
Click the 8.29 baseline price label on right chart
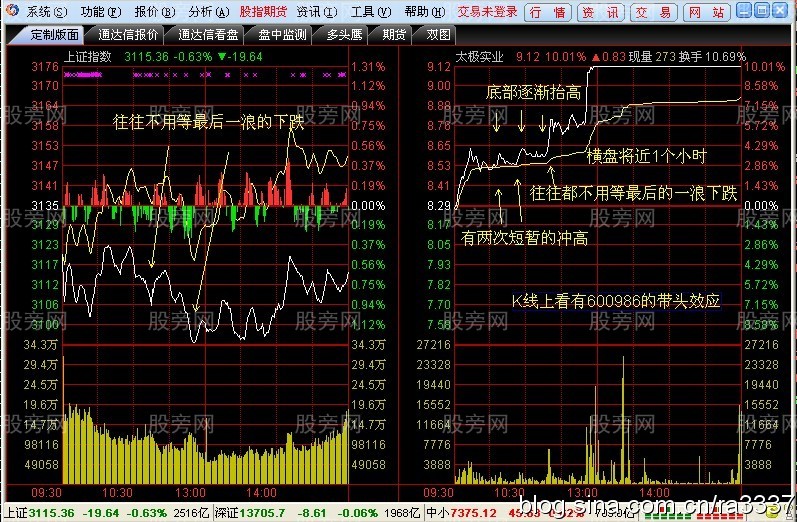439,206
